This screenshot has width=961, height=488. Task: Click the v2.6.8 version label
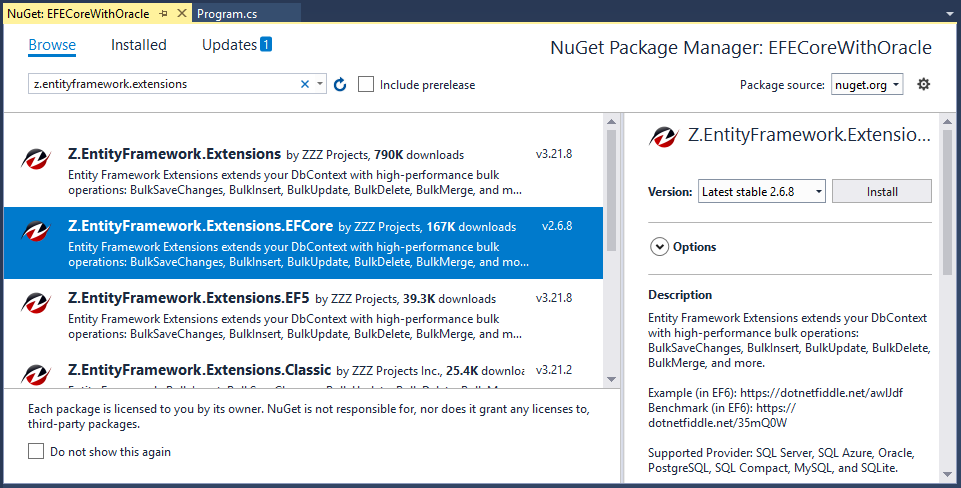pos(557,226)
